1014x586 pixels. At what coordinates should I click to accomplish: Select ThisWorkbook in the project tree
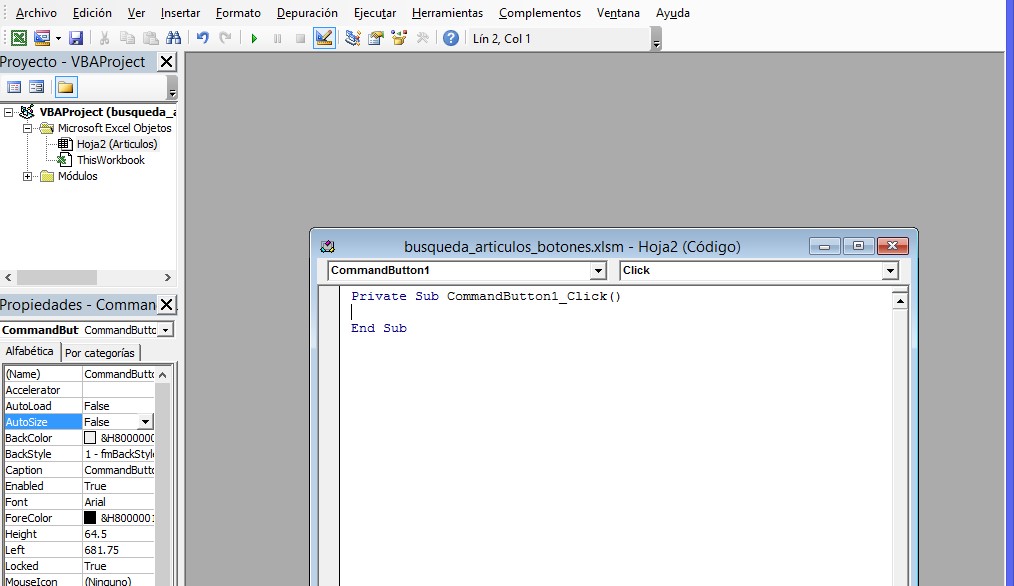pyautogui.click(x=110, y=160)
